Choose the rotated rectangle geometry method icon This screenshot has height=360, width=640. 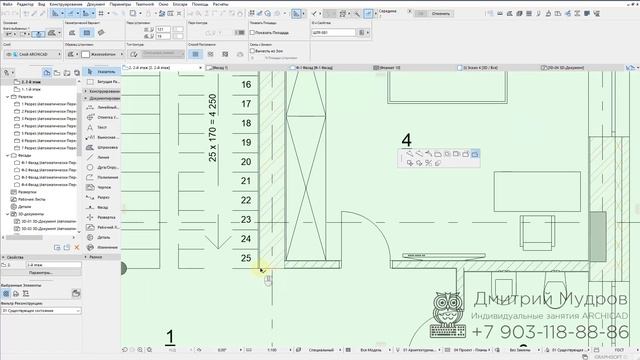click(x=101, y=33)
